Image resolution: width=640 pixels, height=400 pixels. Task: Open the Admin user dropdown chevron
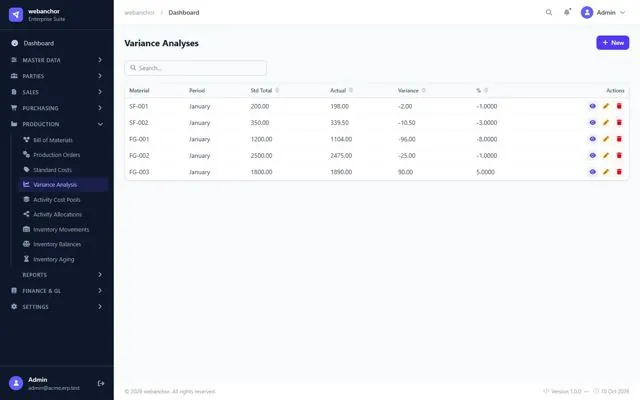pyautogui.click(x=622, y=13)
